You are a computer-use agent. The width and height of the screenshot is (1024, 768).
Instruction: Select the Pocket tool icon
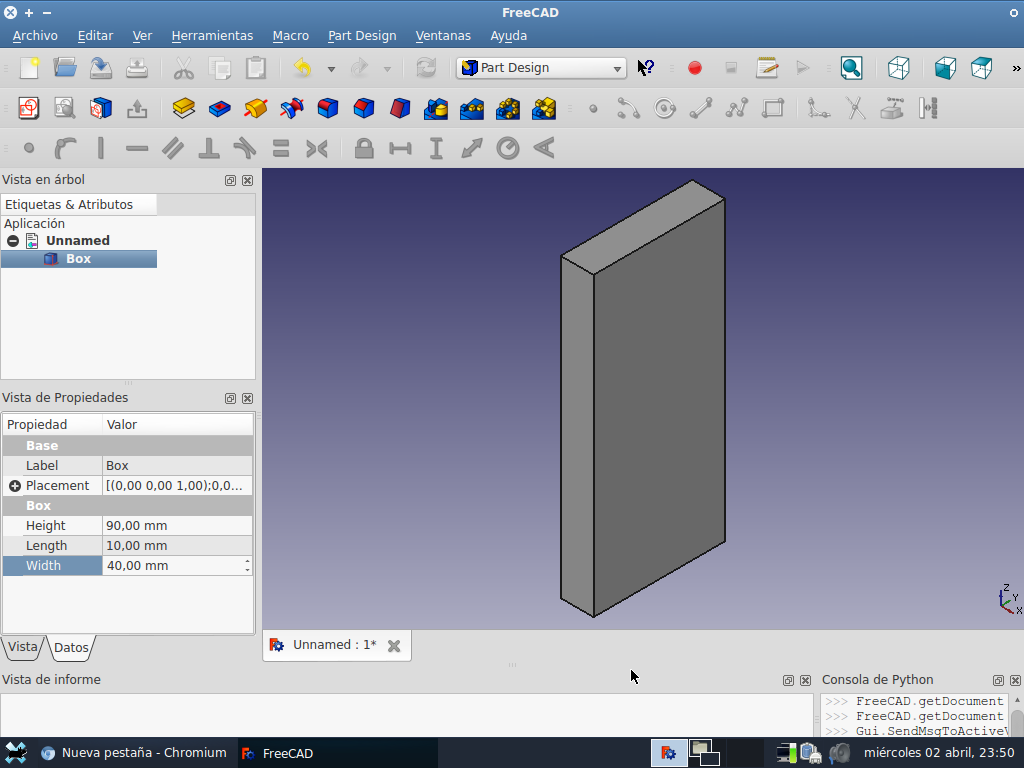point(219,108)
